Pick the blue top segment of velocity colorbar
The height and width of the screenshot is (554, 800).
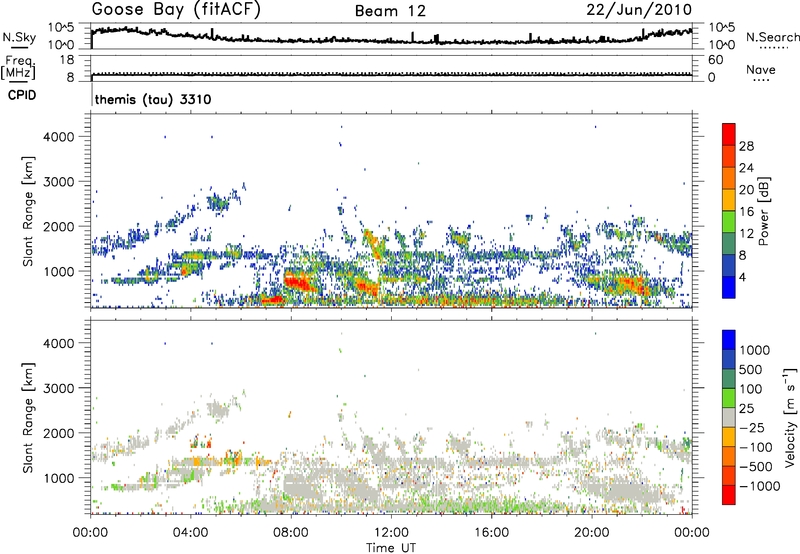click(x=729, y=340)
